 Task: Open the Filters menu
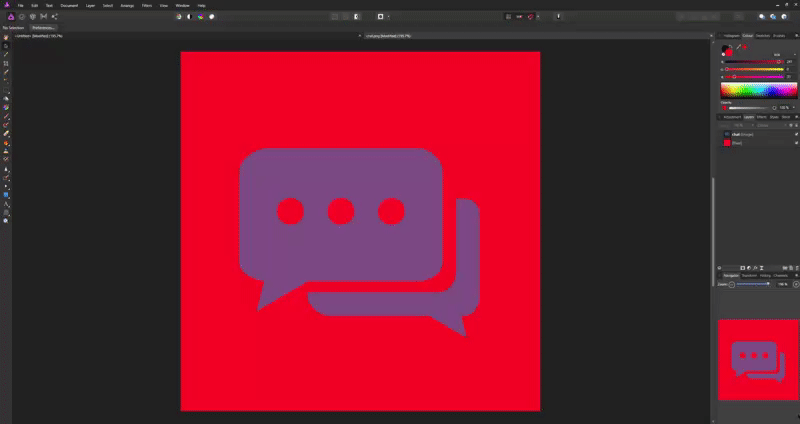(147, 6)
